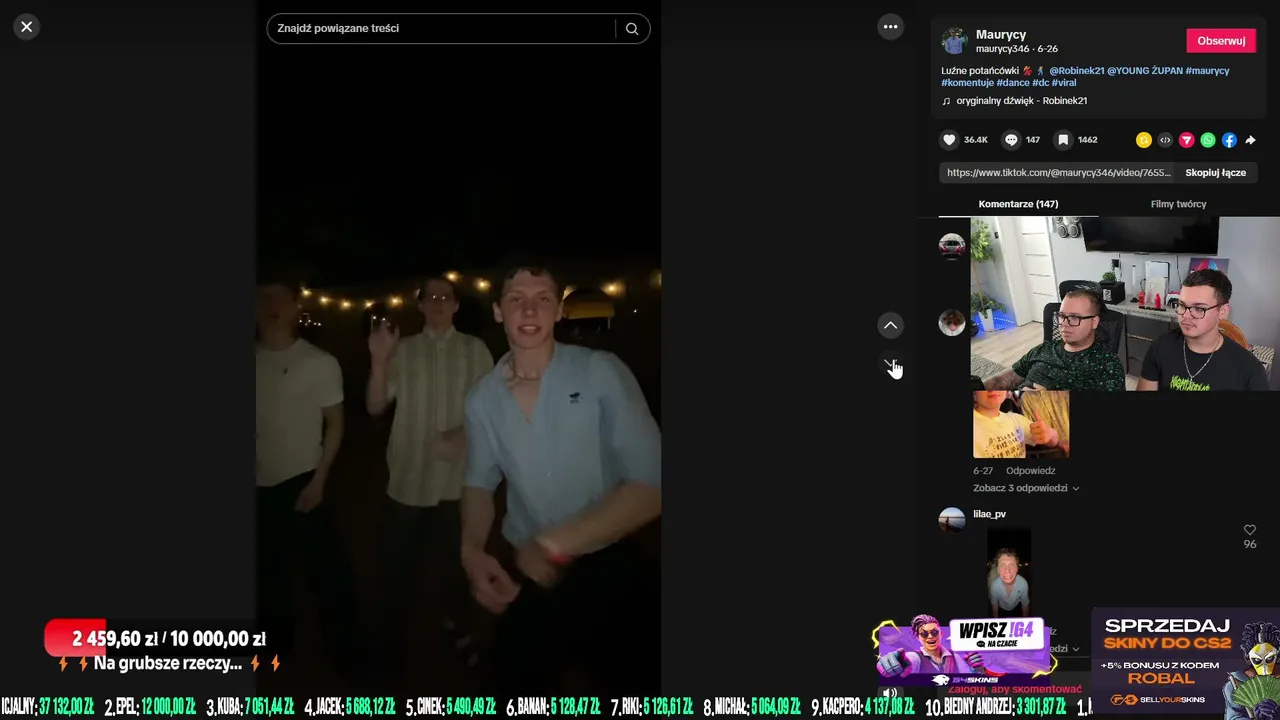1280x720 pixels.
Task: Click the comment date '6-27'
Action: pyautogui.click(x=983, y=471)
